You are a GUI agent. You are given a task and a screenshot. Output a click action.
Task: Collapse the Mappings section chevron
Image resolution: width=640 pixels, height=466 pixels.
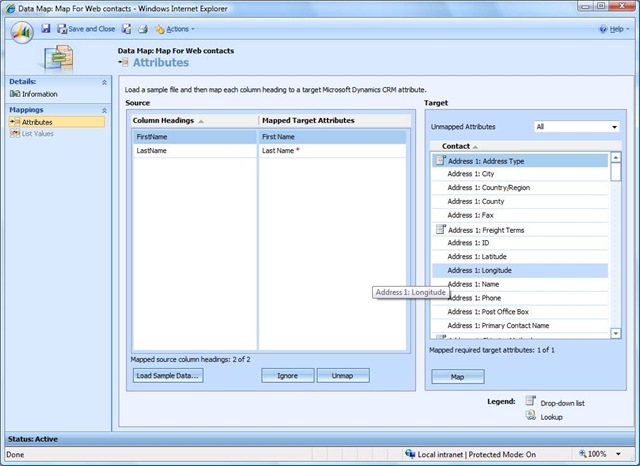tap(104, 110)
